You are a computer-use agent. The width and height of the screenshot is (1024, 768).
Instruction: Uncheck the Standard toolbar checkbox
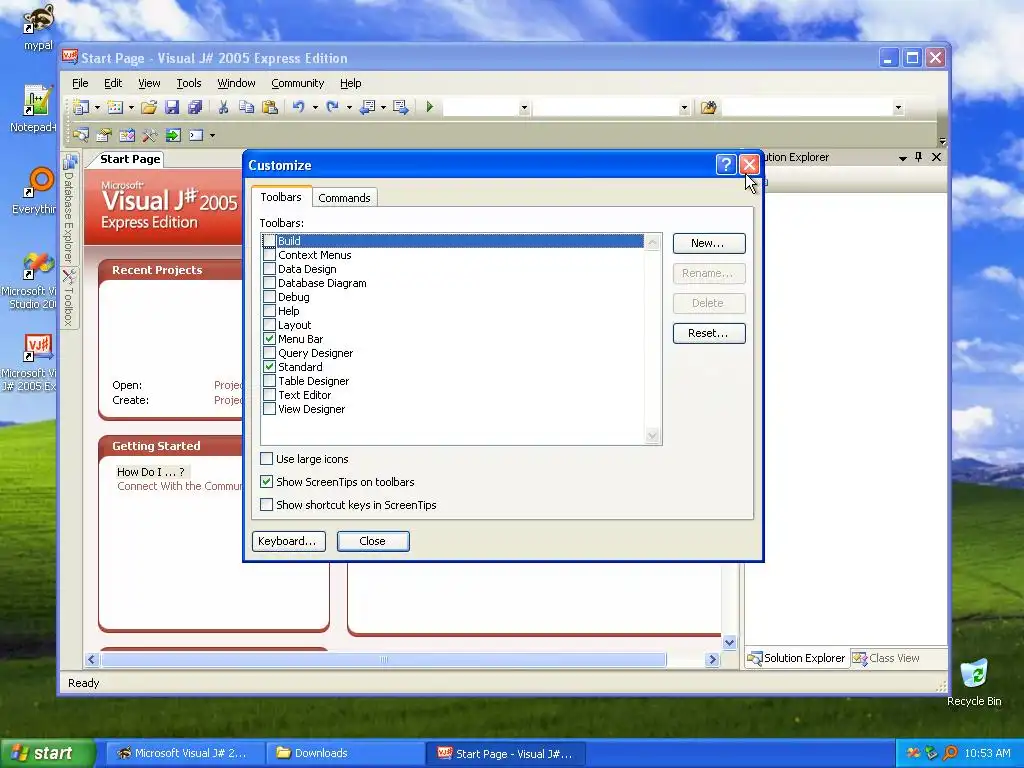point(269,366)
